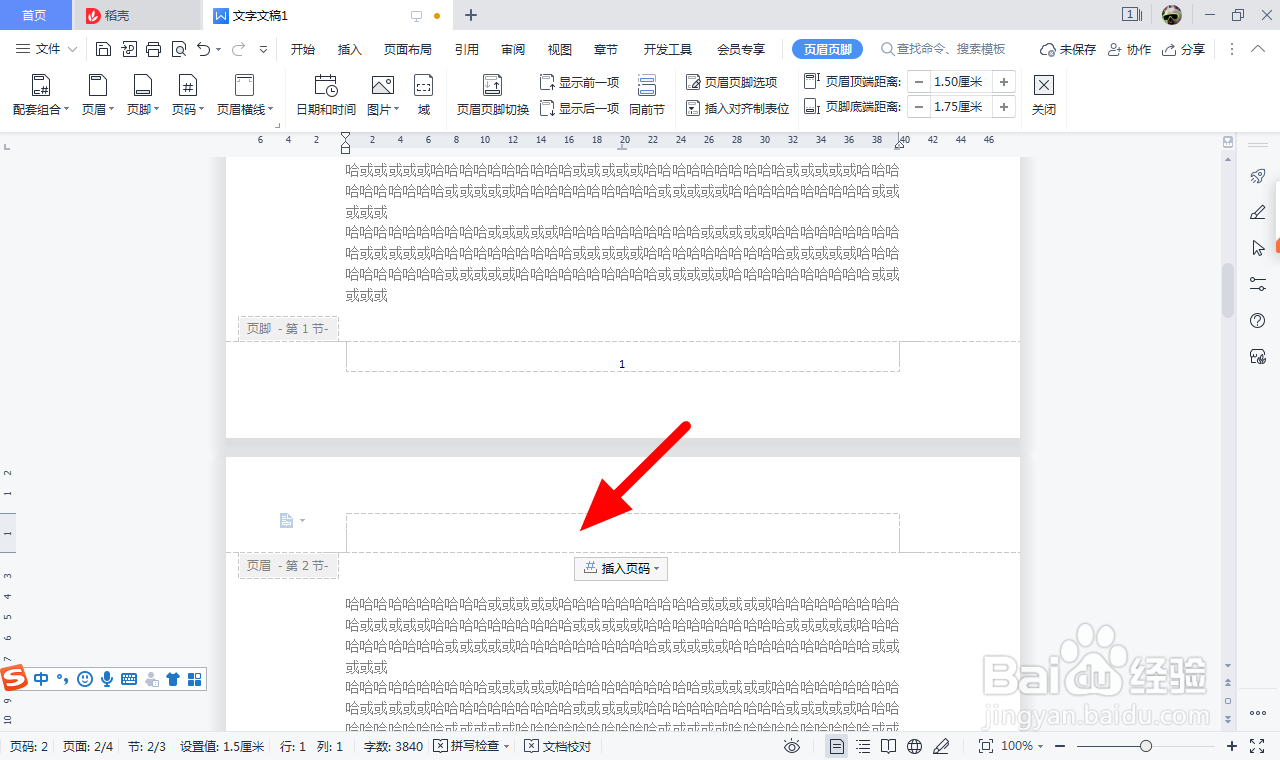The width and height of the screenshot is (1280, 760).
Task: Click the 查找命令、搜索模板 search box
Action: pos(944,49)
